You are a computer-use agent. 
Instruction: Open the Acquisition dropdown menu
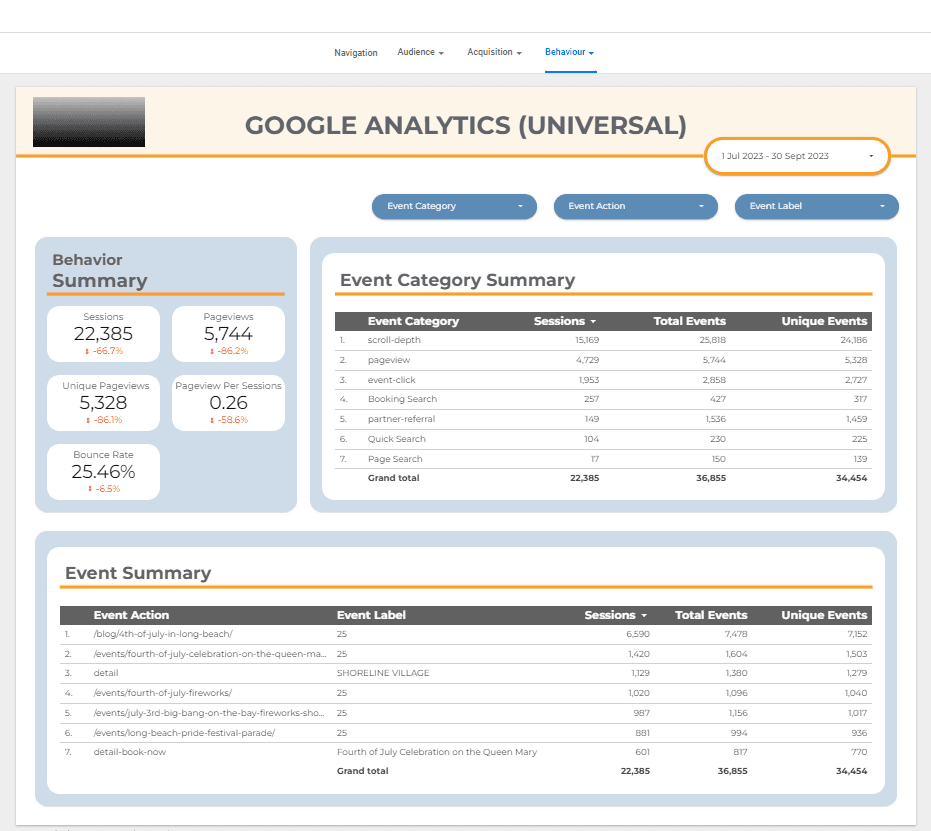point(494,52)
